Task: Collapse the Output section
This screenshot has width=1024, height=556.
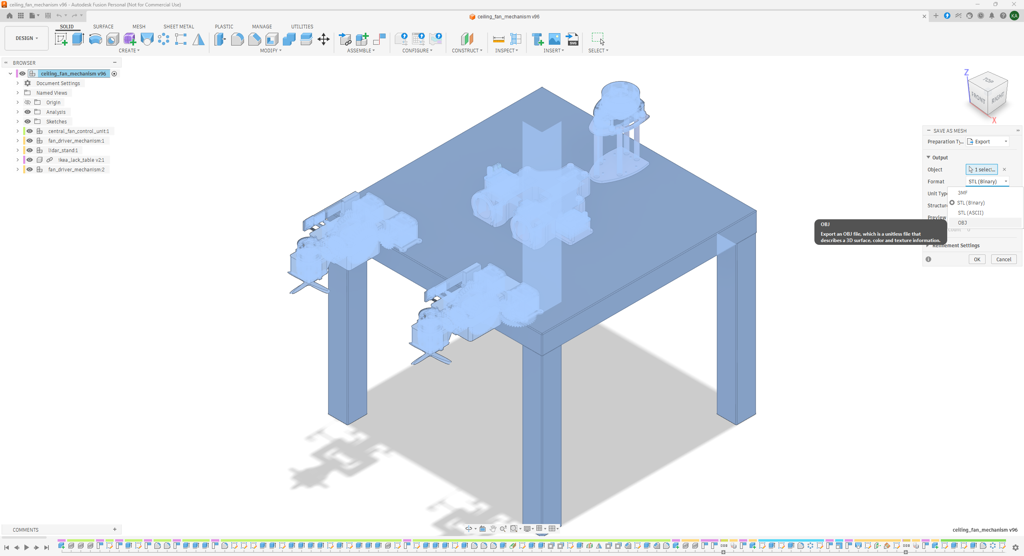Action: 929,157
